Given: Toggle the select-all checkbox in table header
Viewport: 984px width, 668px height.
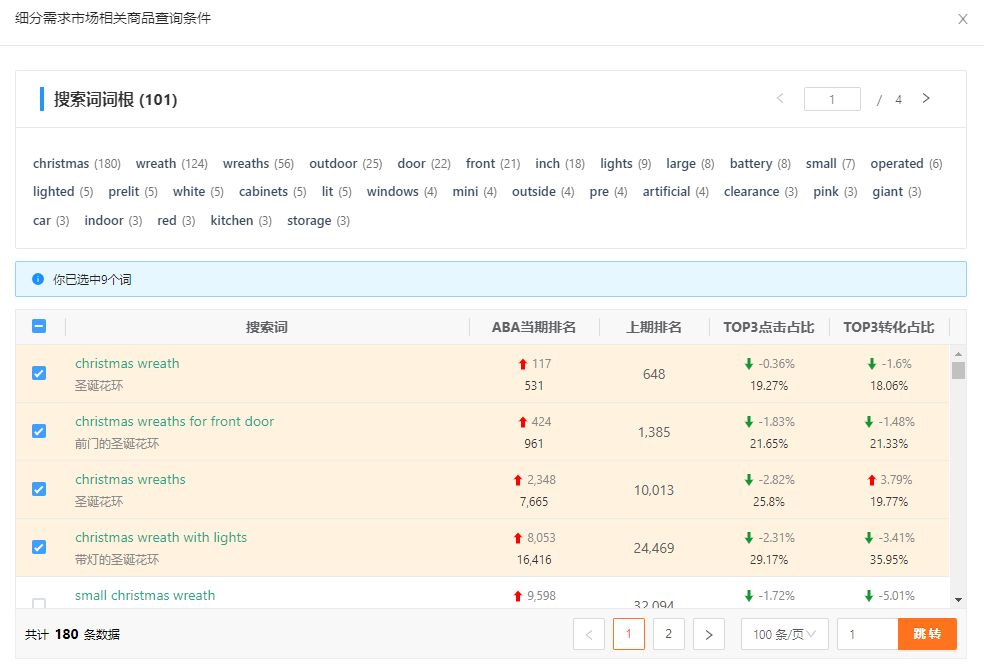Looking at the screenshot, I should [39, 326].
